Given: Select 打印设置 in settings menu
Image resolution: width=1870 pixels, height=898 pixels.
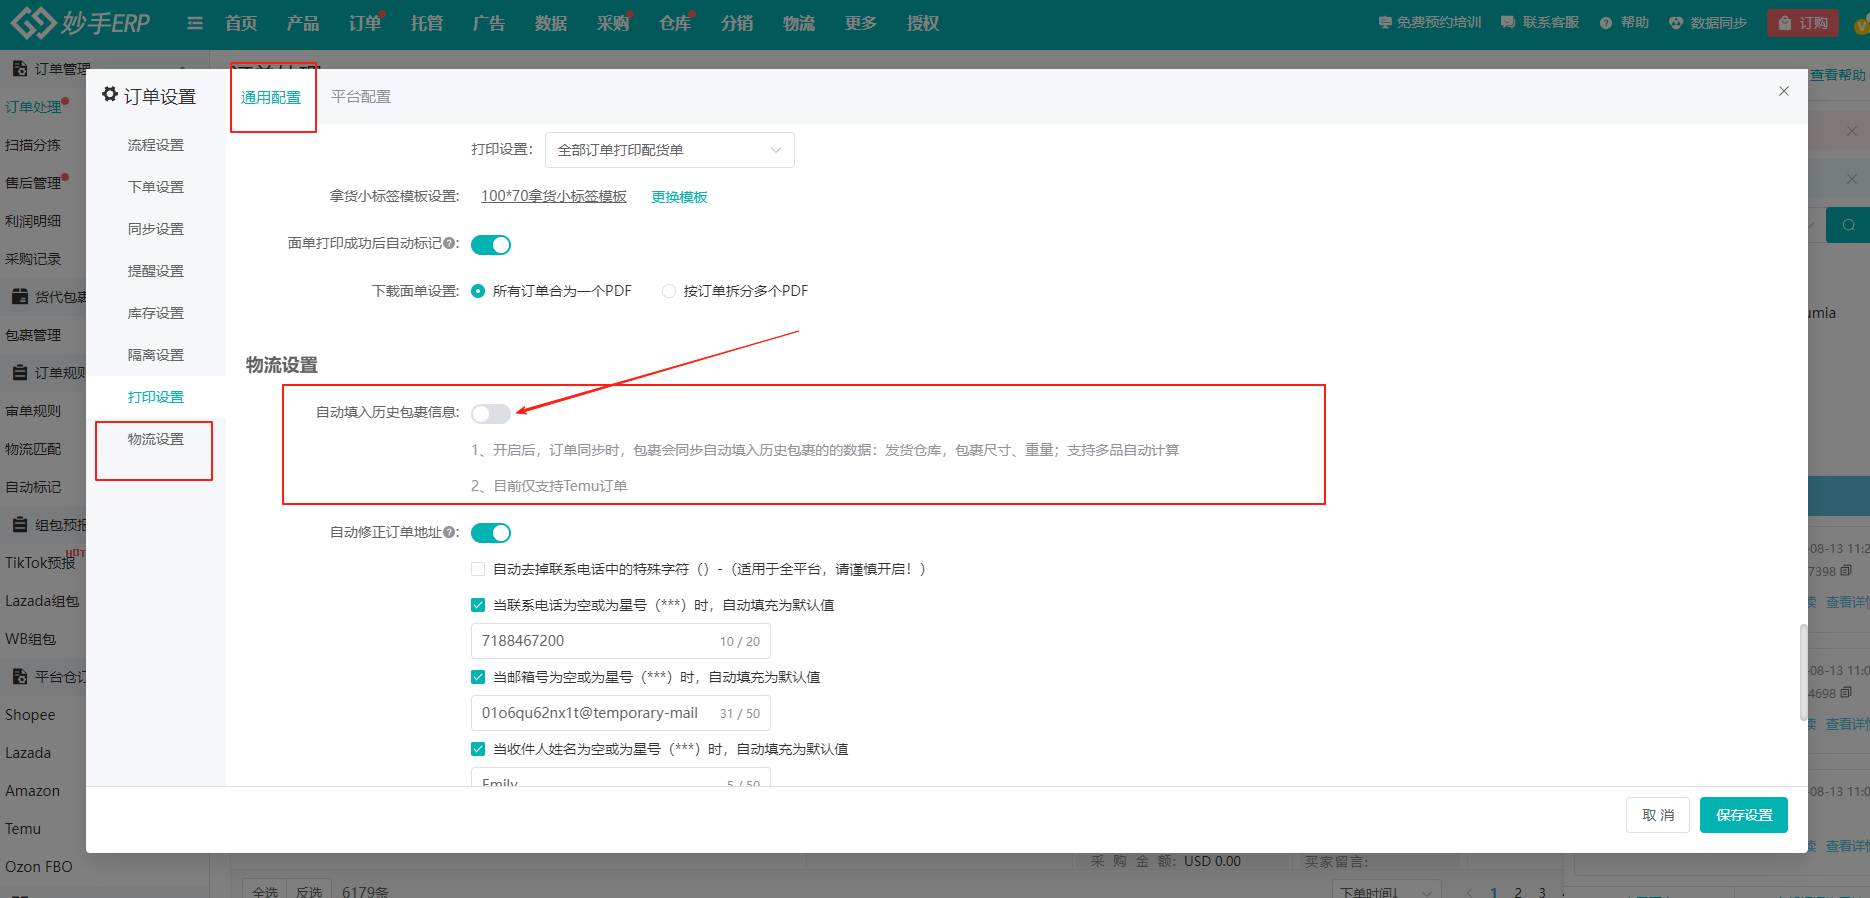Looking at the screenshot, I should 156,397.
